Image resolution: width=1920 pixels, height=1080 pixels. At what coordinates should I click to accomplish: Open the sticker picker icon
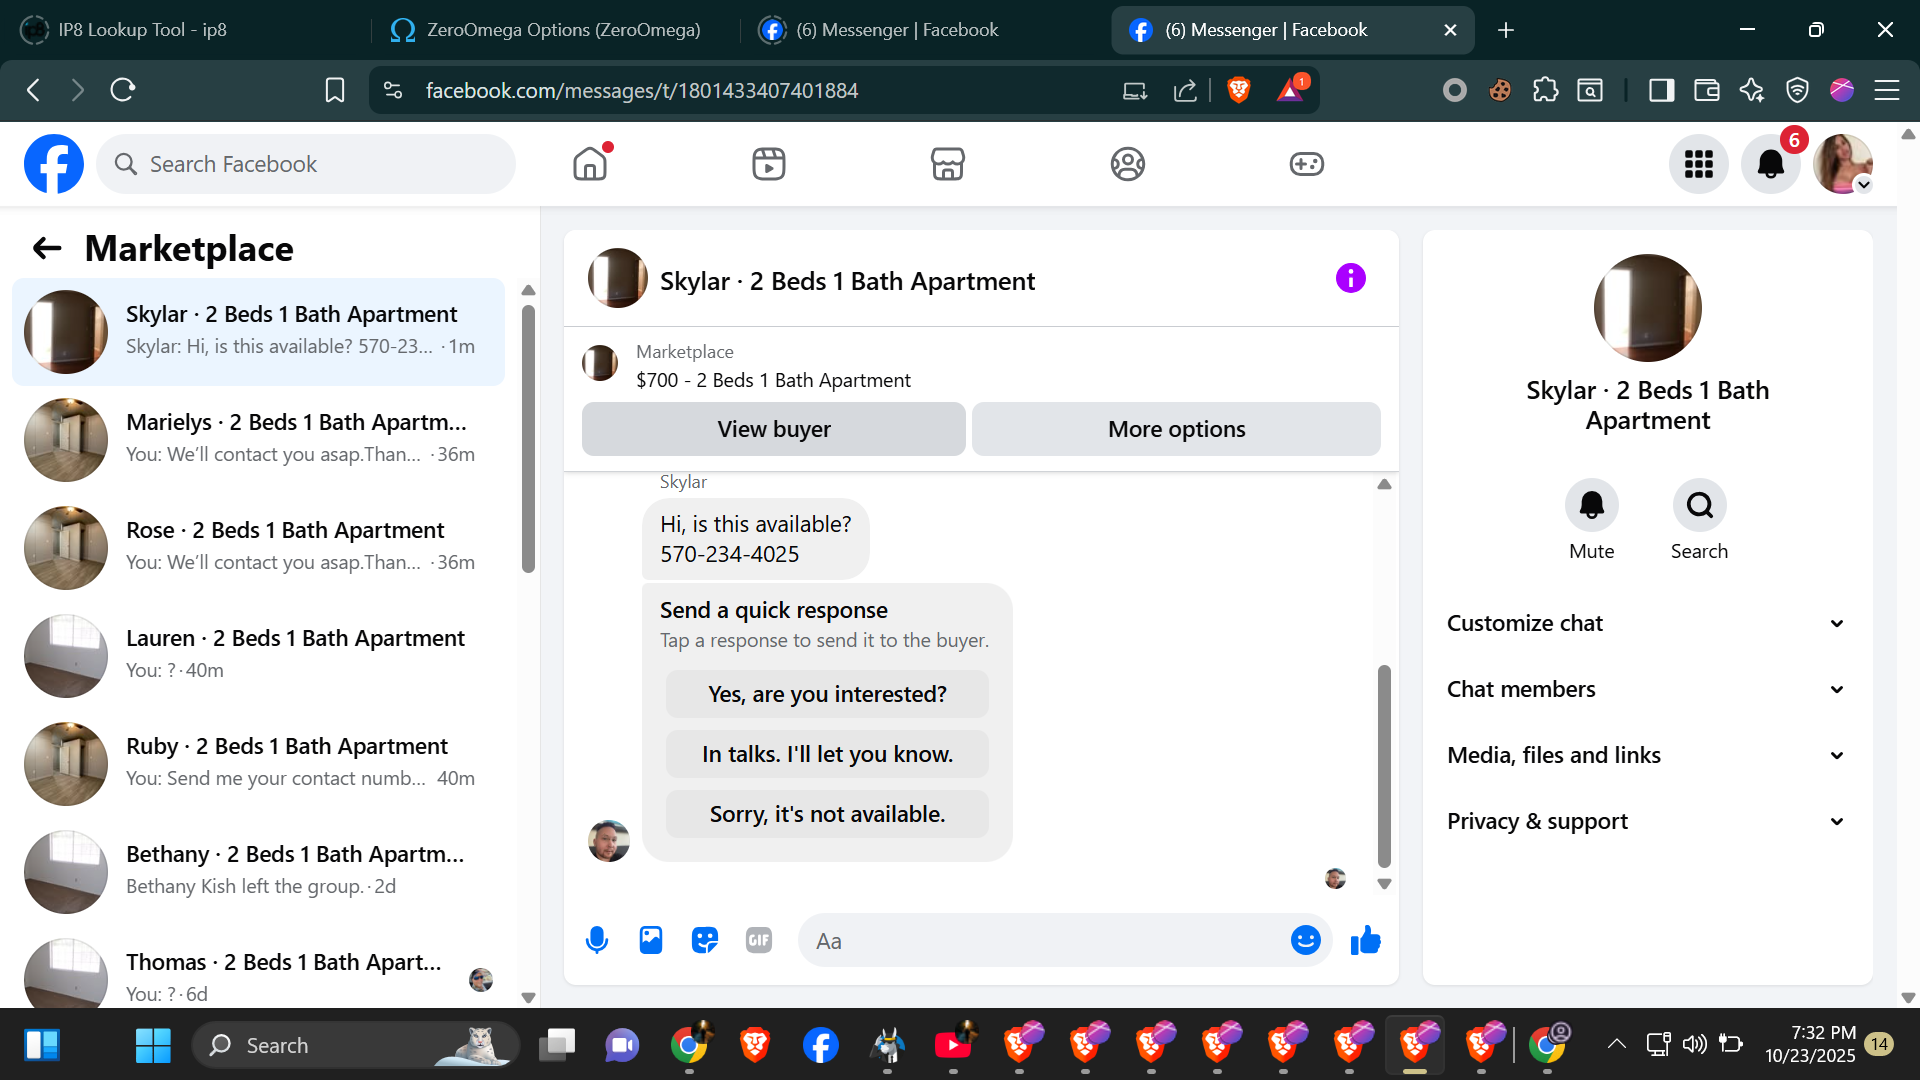[x=705, y=940]
